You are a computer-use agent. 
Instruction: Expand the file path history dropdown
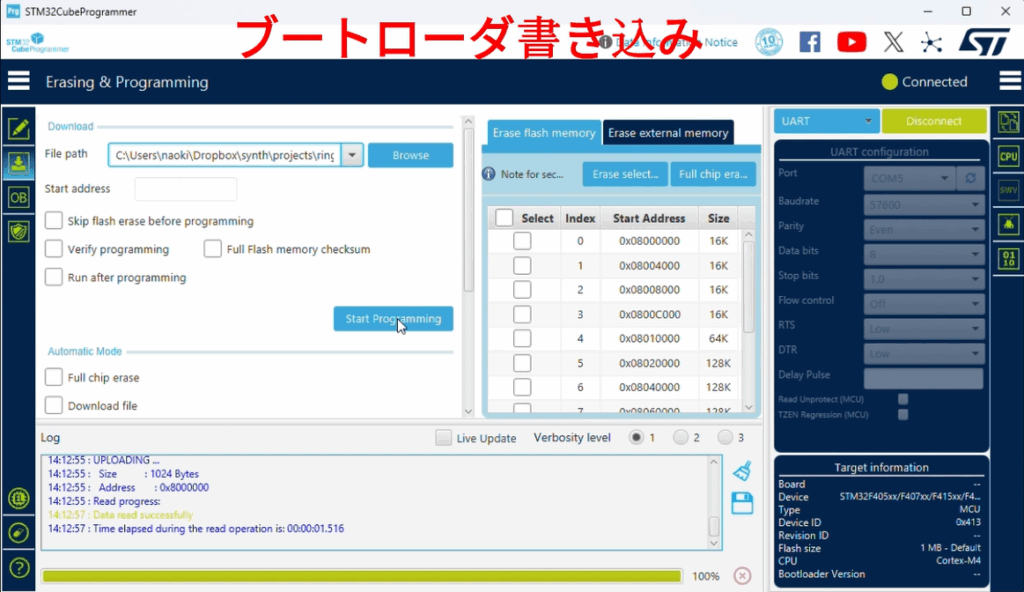(x=352, y=155)
